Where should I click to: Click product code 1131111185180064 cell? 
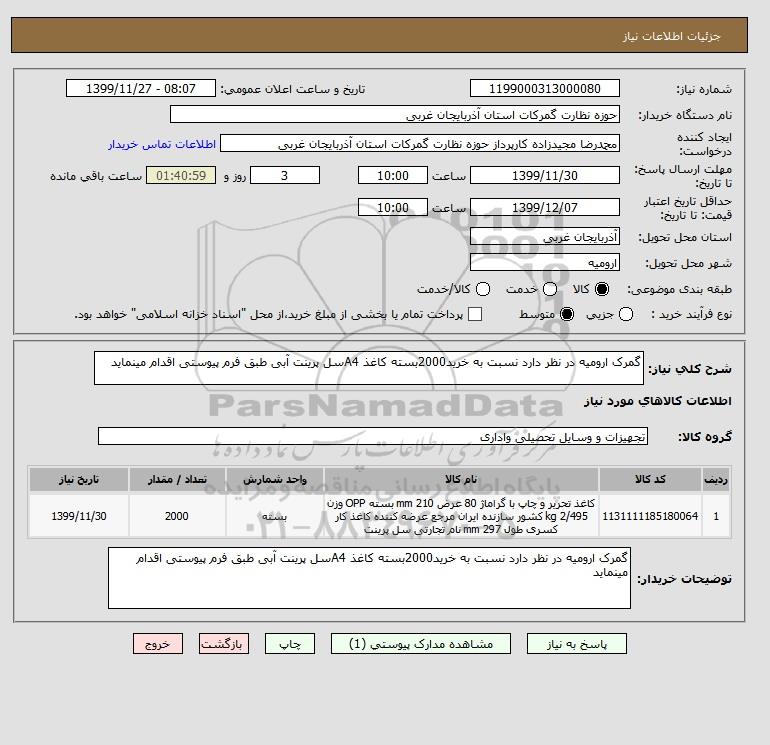coord(650,516)
